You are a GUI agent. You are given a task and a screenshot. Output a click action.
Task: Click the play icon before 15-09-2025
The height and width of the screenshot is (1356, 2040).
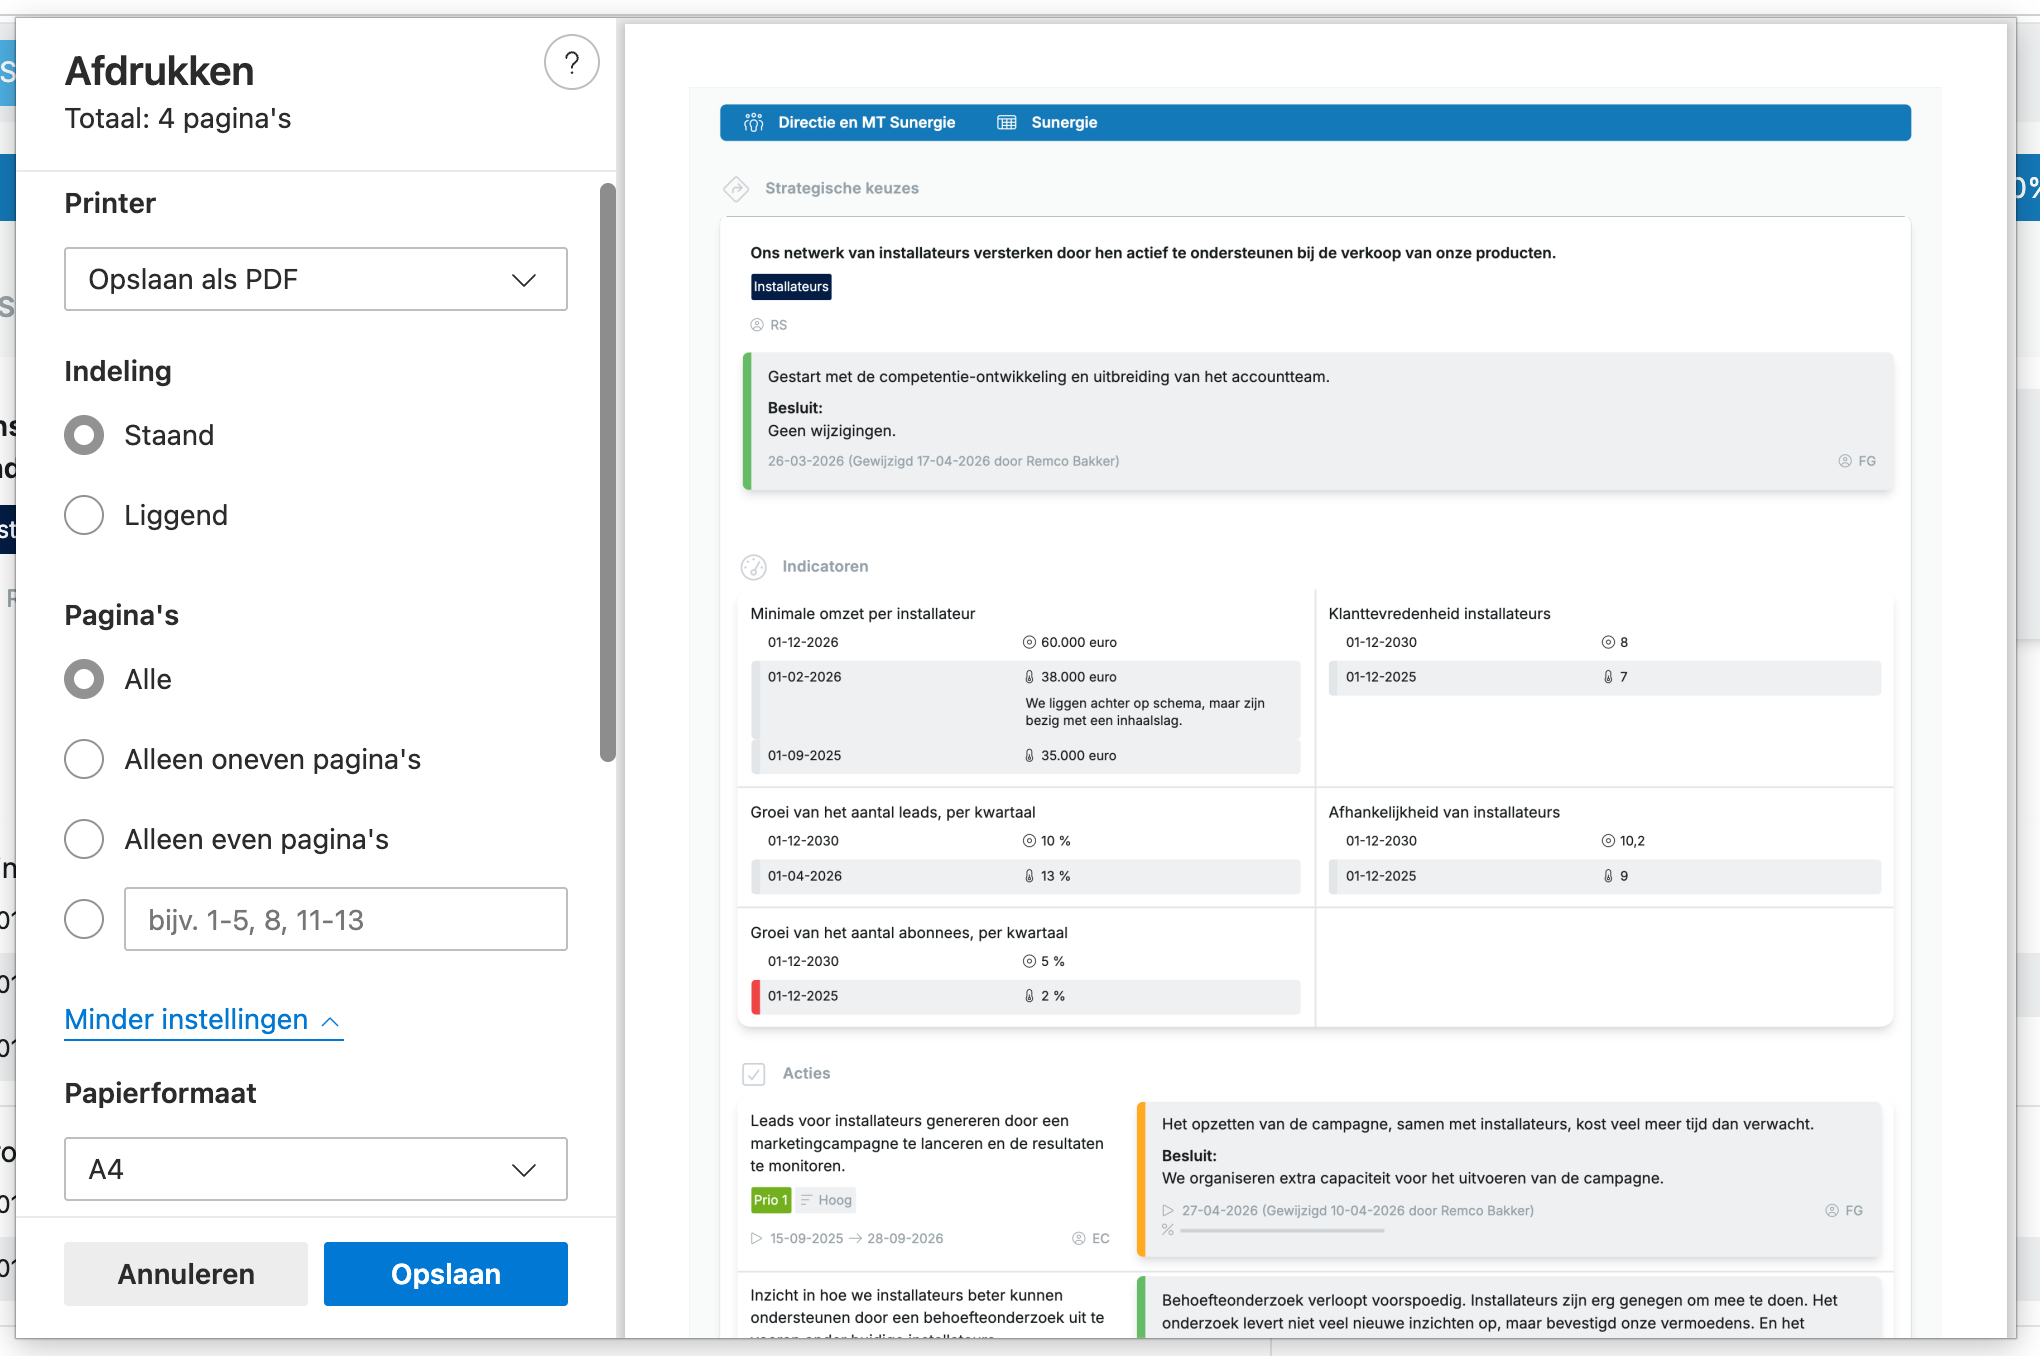pos(757,1238)
